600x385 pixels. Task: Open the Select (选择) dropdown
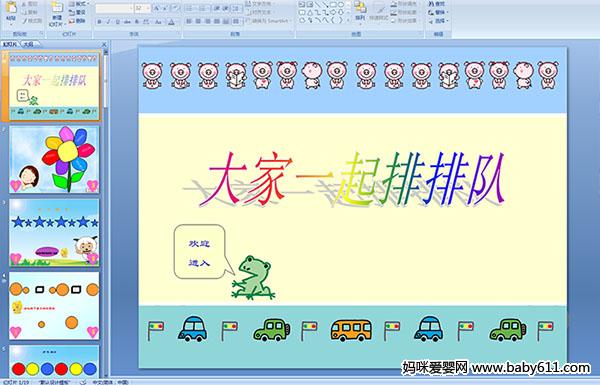tap(438, 21)
